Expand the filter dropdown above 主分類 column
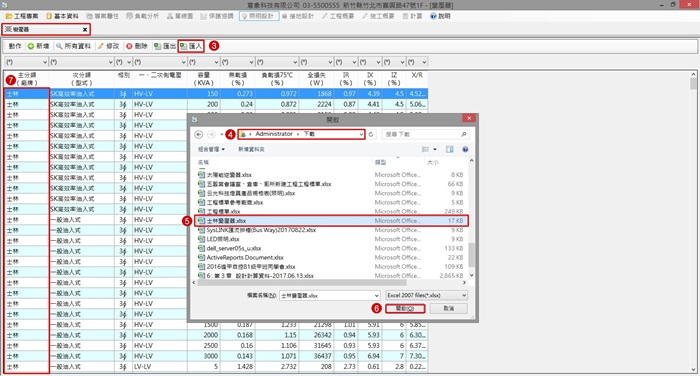Screen dimensions: 700x376 (45, 62)
